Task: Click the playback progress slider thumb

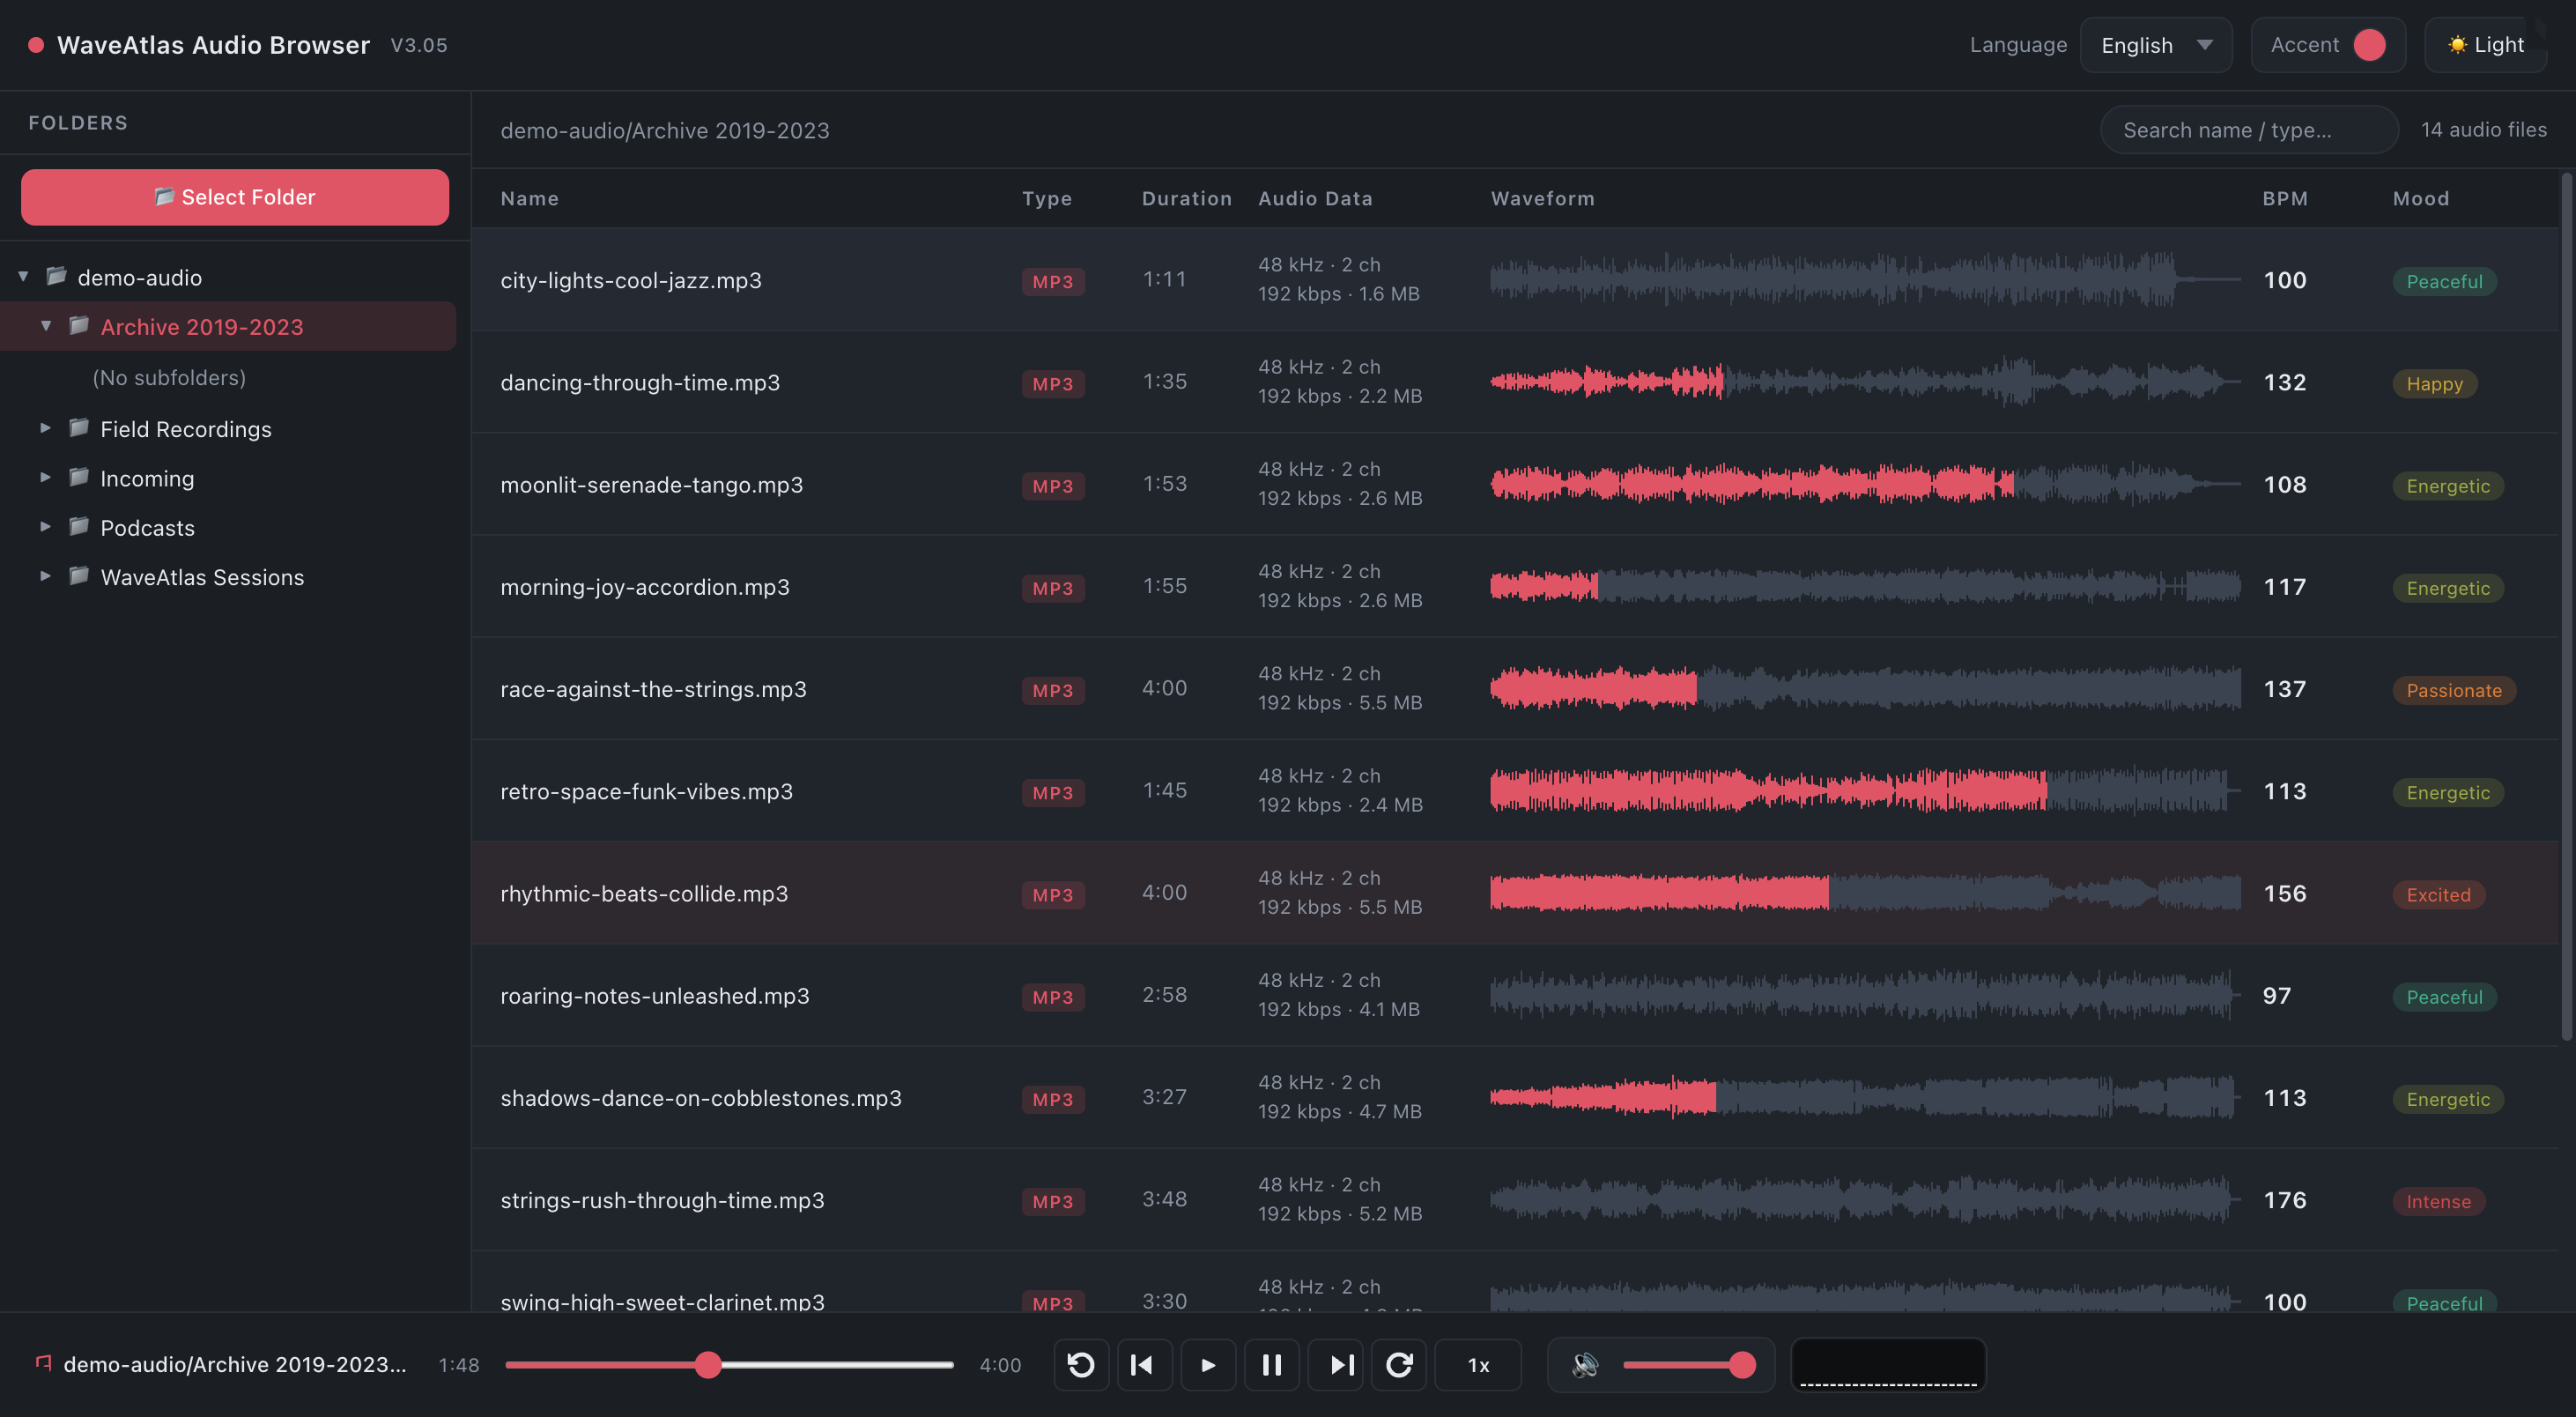Action: (708, 1365)
